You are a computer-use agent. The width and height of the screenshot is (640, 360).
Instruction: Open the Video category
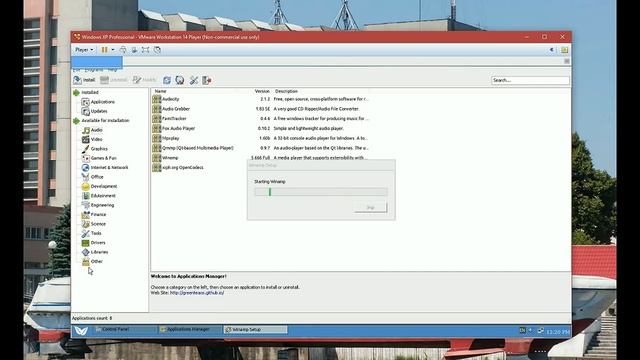96,140
